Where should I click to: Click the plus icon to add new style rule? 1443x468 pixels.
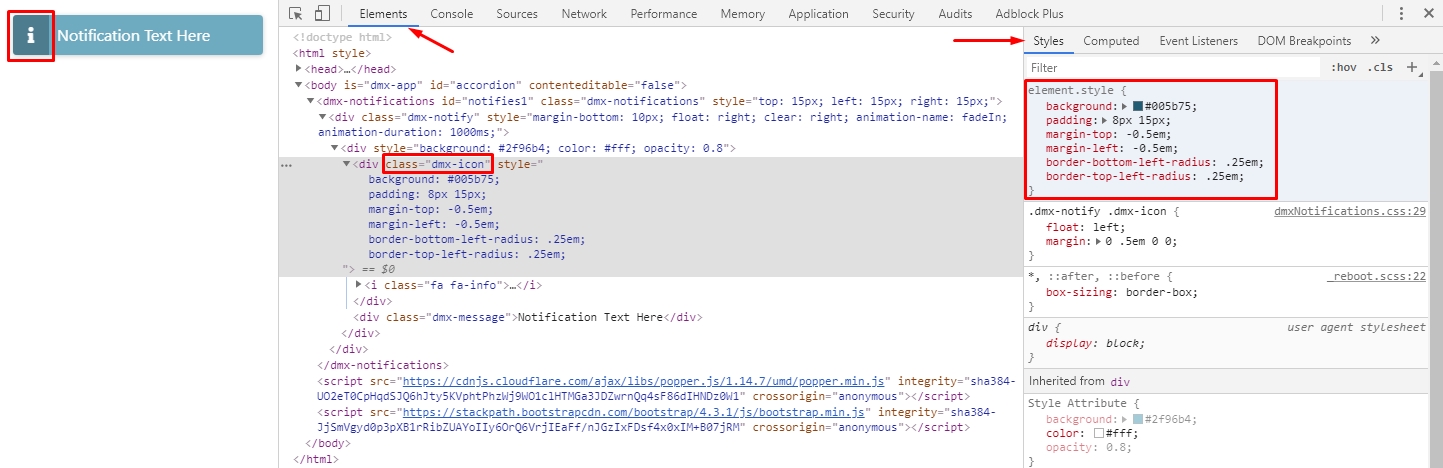click(1412, 67)
